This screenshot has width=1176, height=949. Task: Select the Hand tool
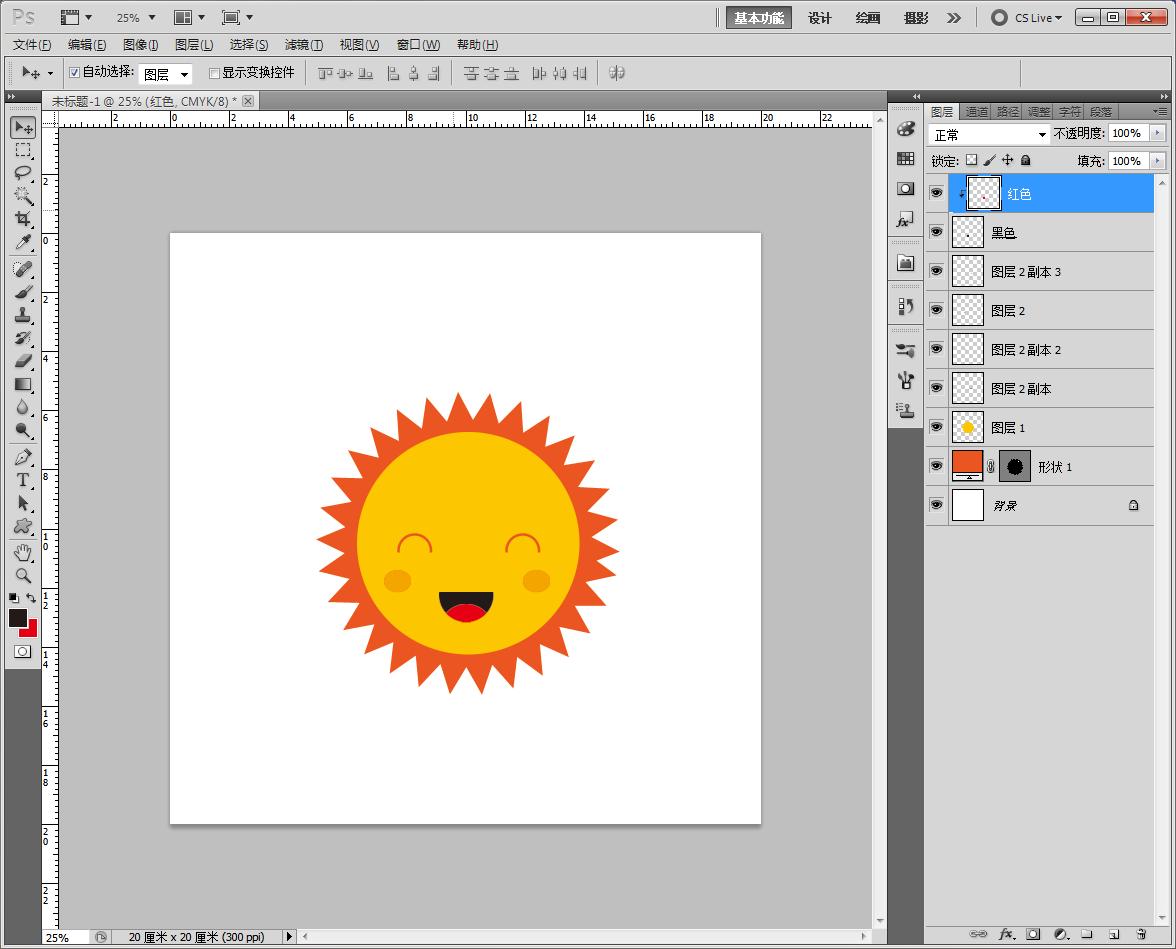click(23, 552)
